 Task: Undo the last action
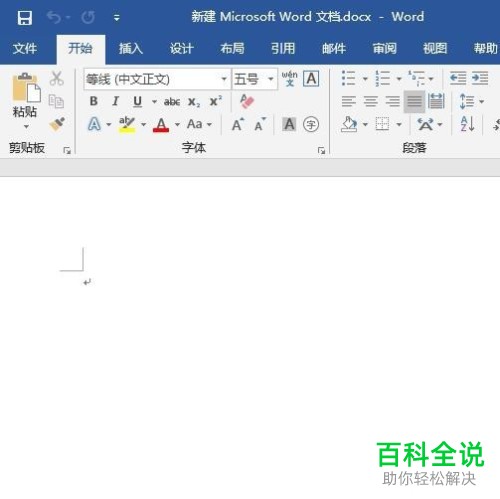(54, 17)
